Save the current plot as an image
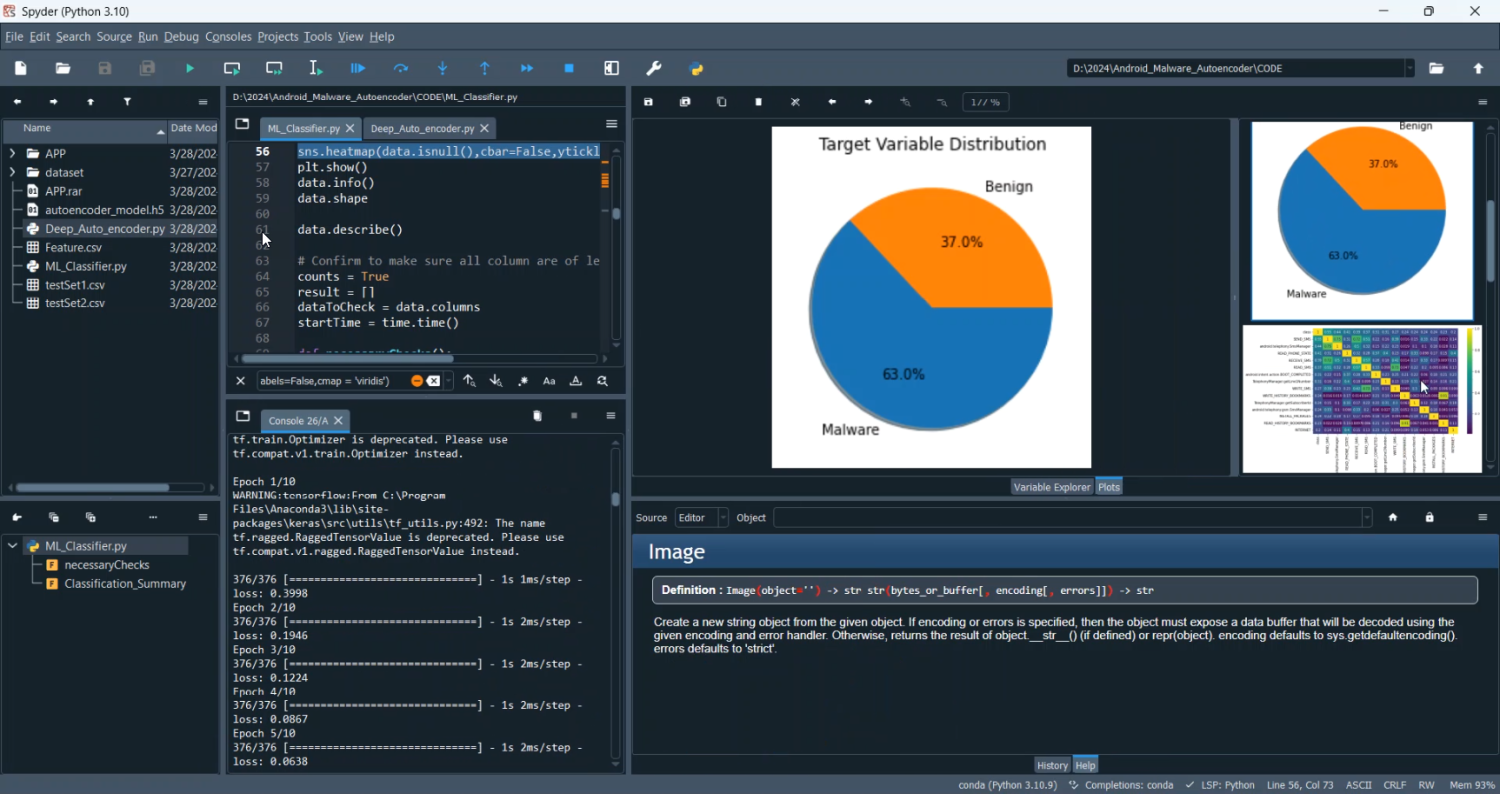1500x794 pixels. [648, 102]
